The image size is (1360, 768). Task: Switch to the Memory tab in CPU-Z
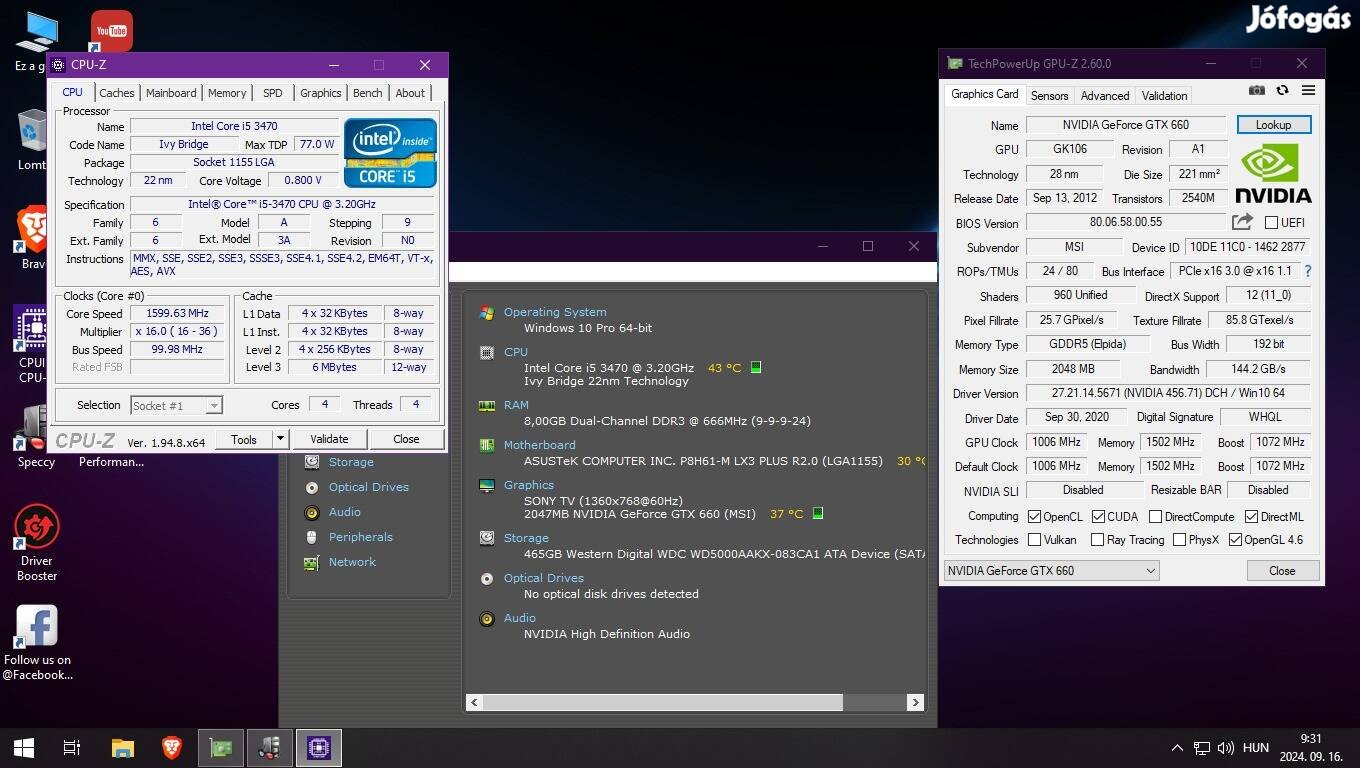click(227, 93)
